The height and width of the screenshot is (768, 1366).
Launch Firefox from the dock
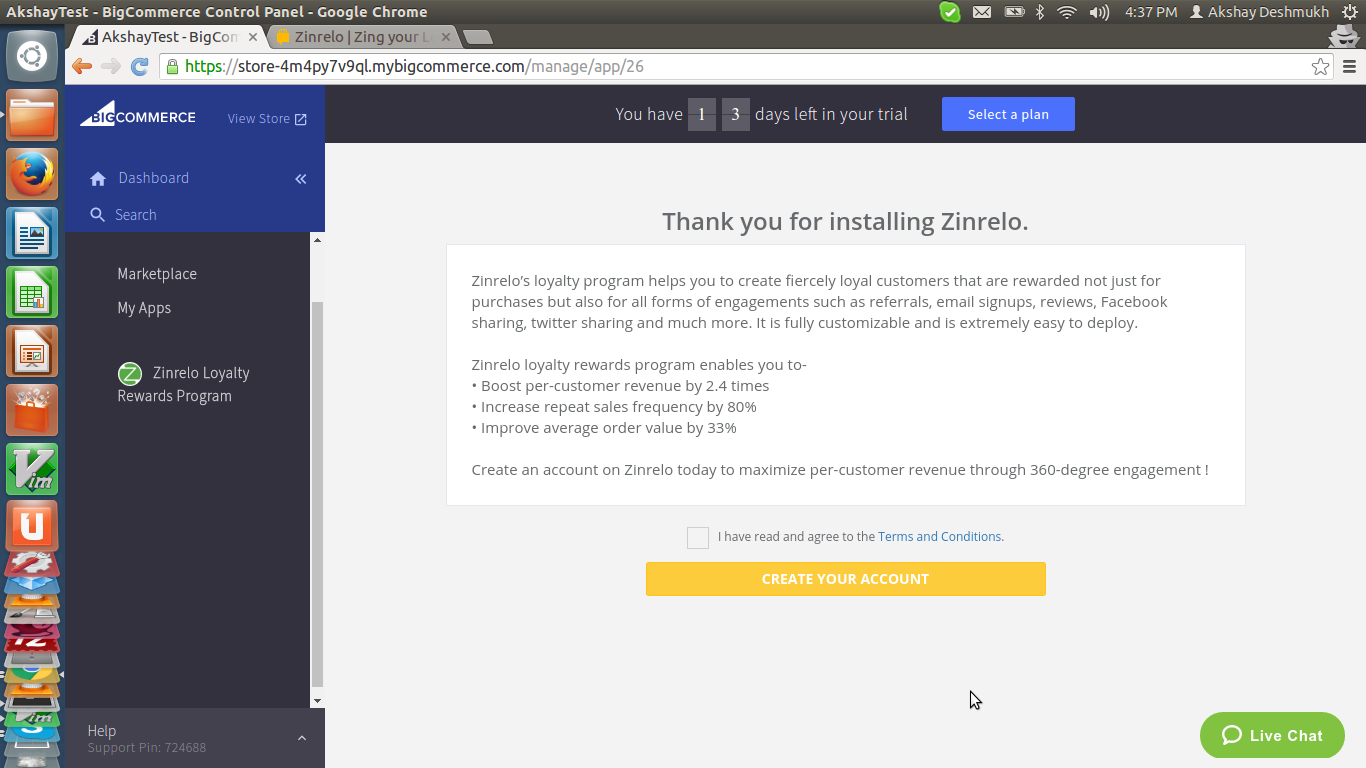coord(32,174)
